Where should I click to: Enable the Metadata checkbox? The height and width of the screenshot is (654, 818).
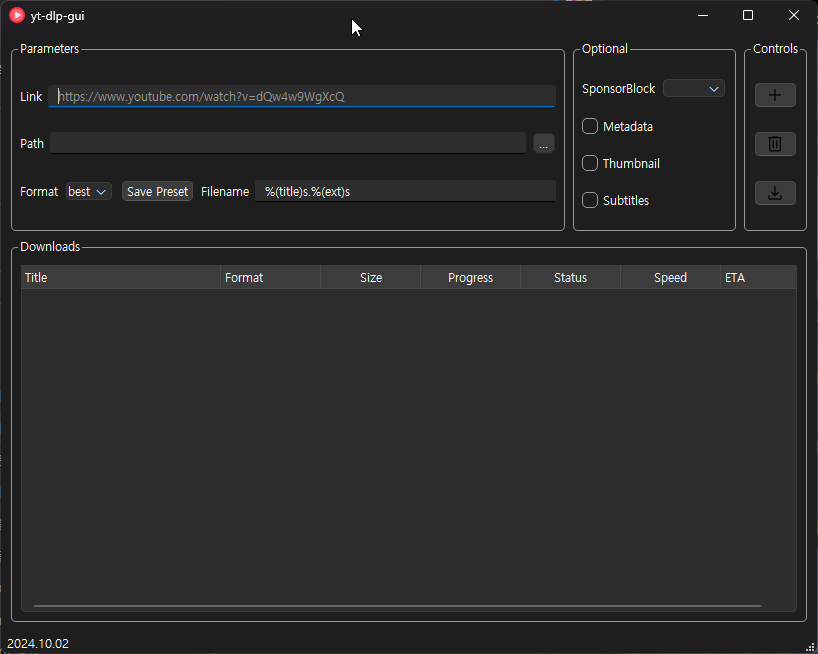pyautogui.click(x=590, y=126)
